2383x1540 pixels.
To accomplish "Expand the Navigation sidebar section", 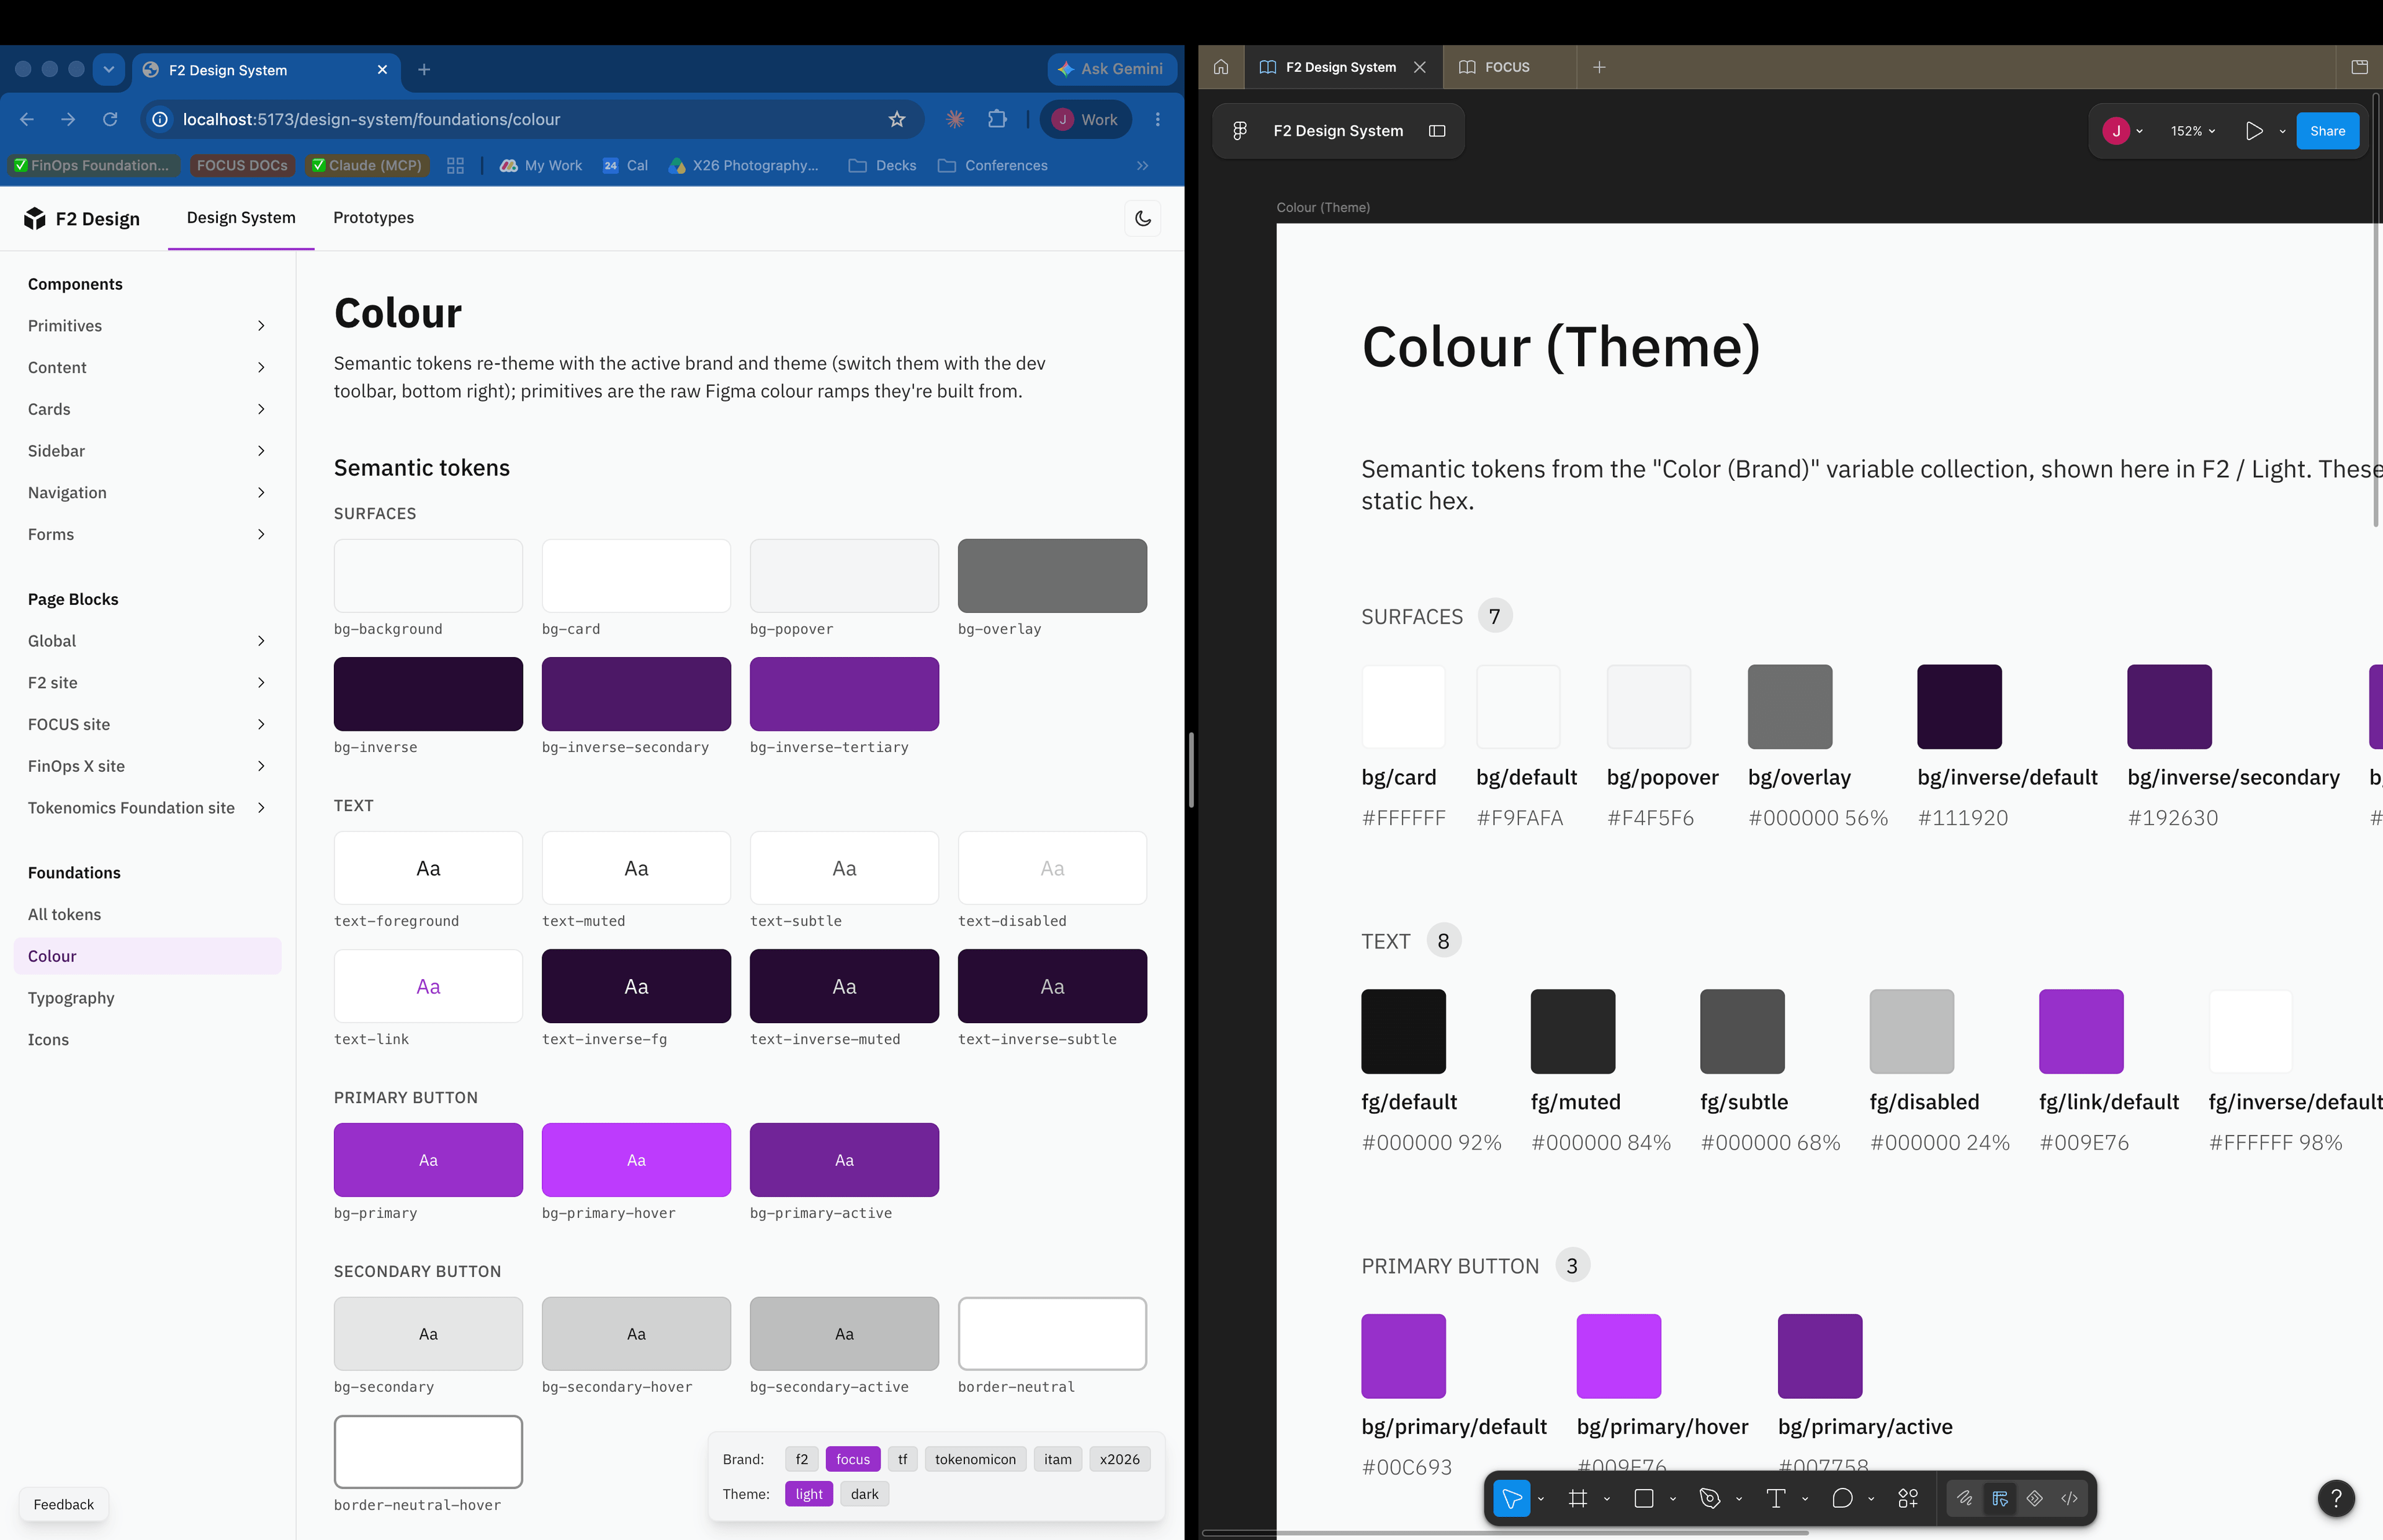I will (x=148, y=493).
